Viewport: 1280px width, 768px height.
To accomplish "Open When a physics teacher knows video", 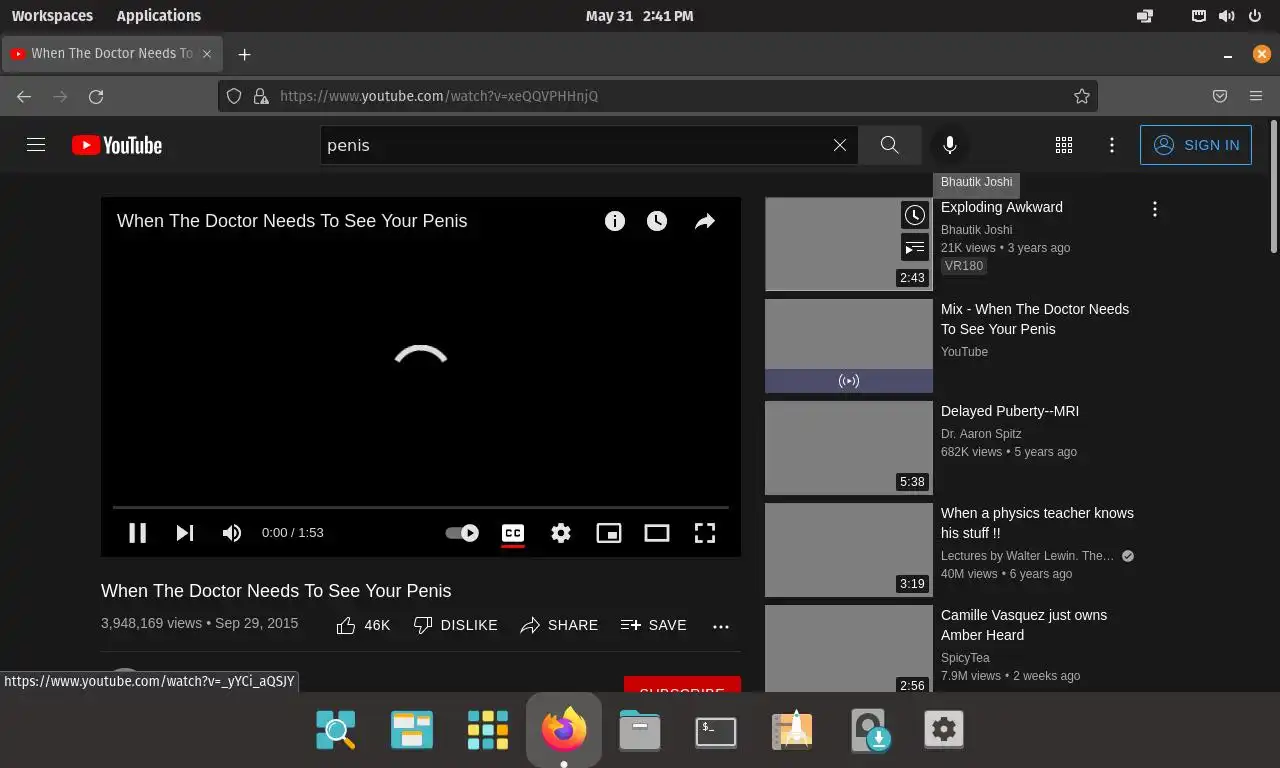I will tap(1037, 523).
